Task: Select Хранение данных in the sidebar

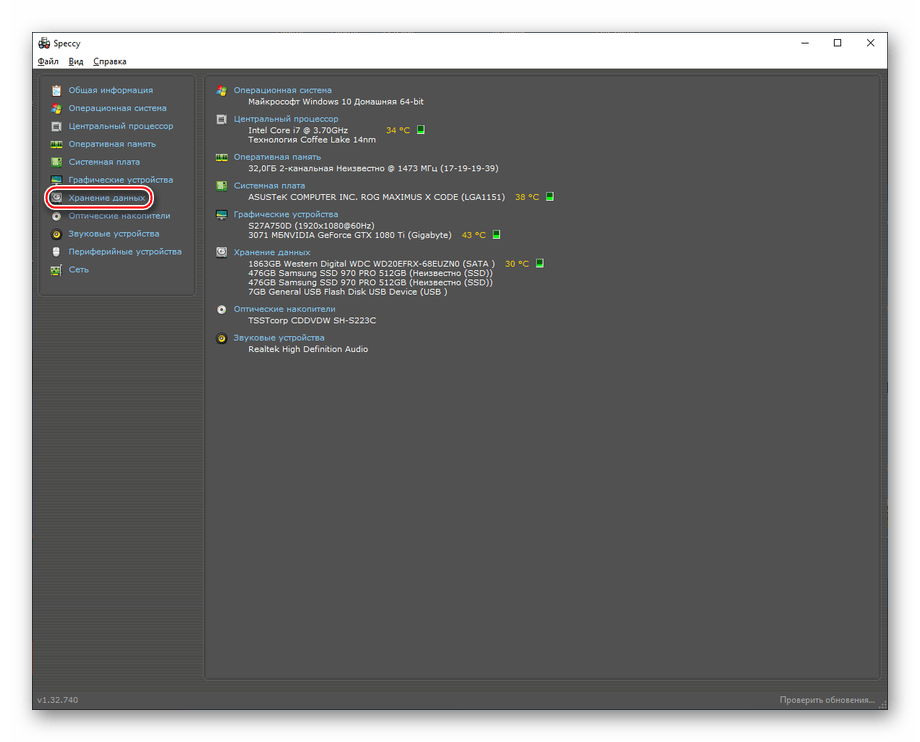Action: point(106,198)
